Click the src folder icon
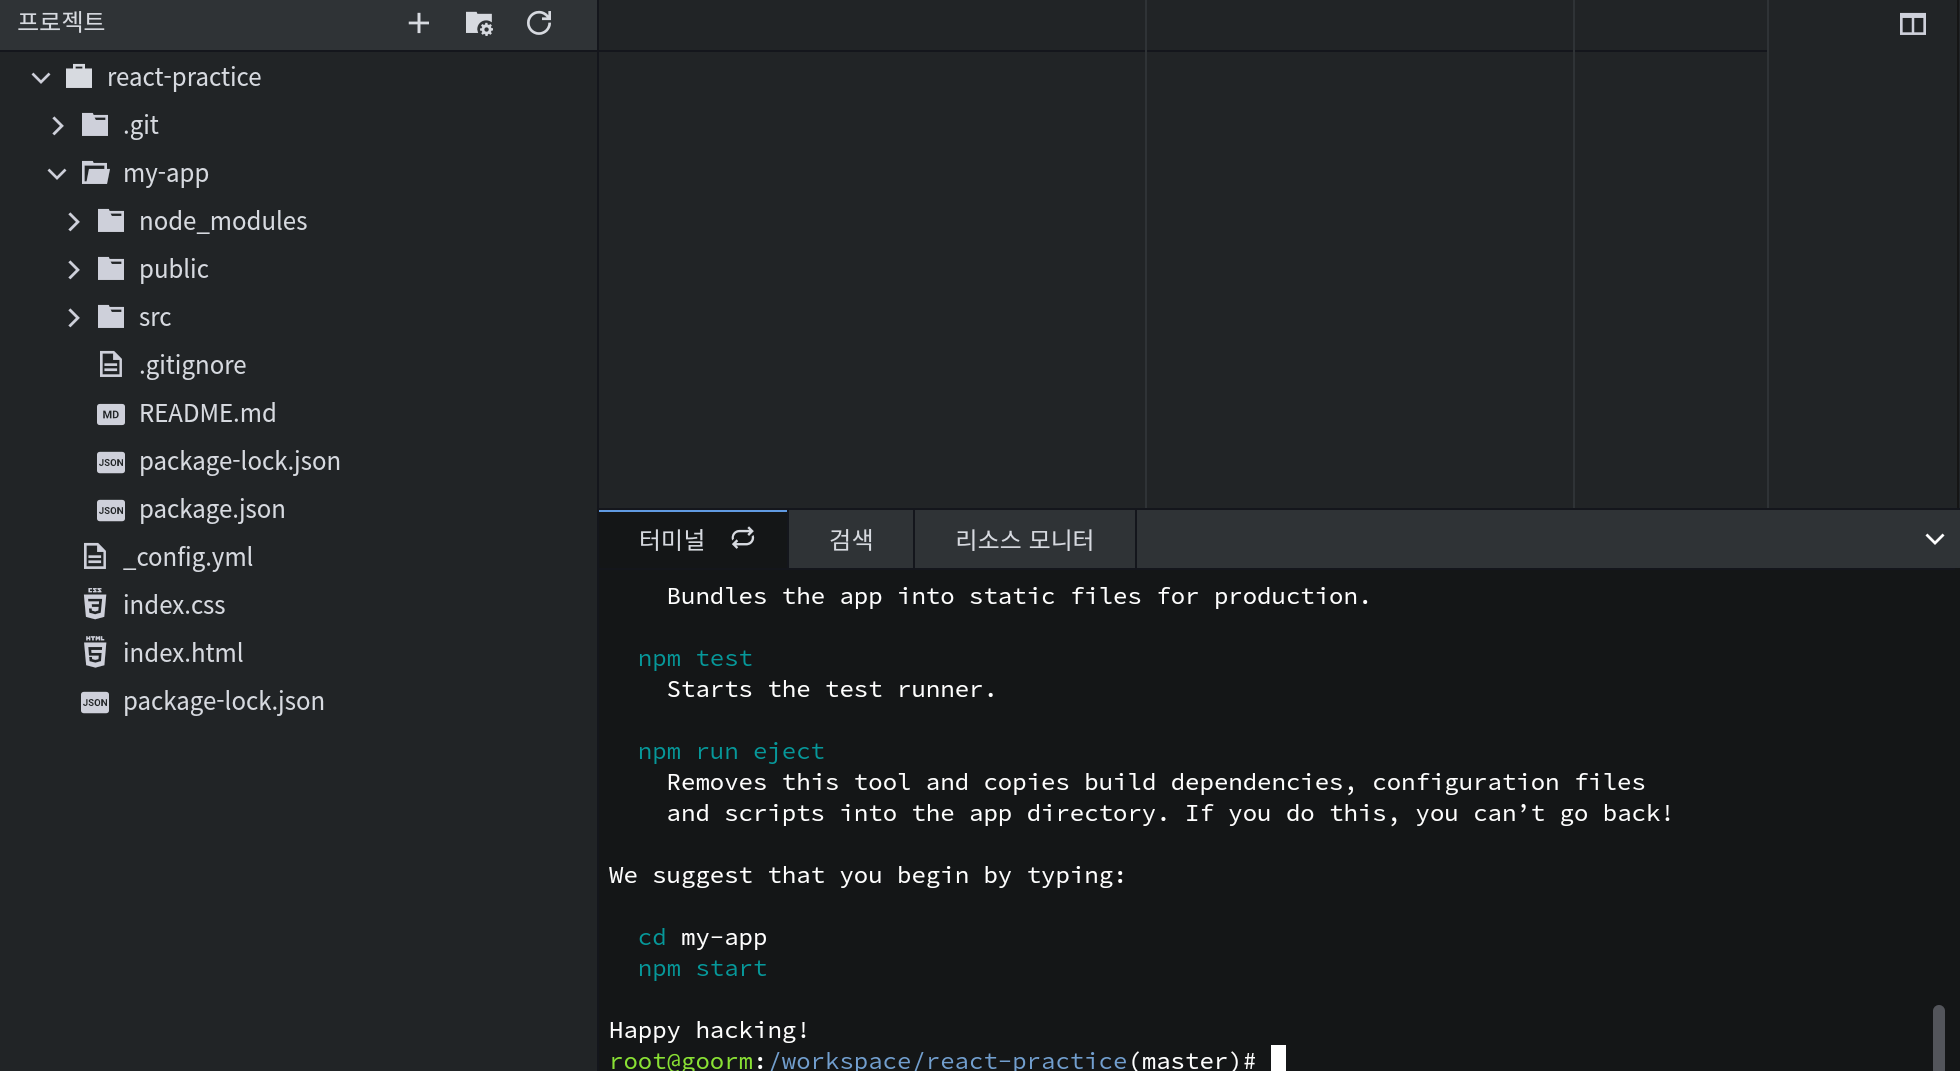 (111, 316)
